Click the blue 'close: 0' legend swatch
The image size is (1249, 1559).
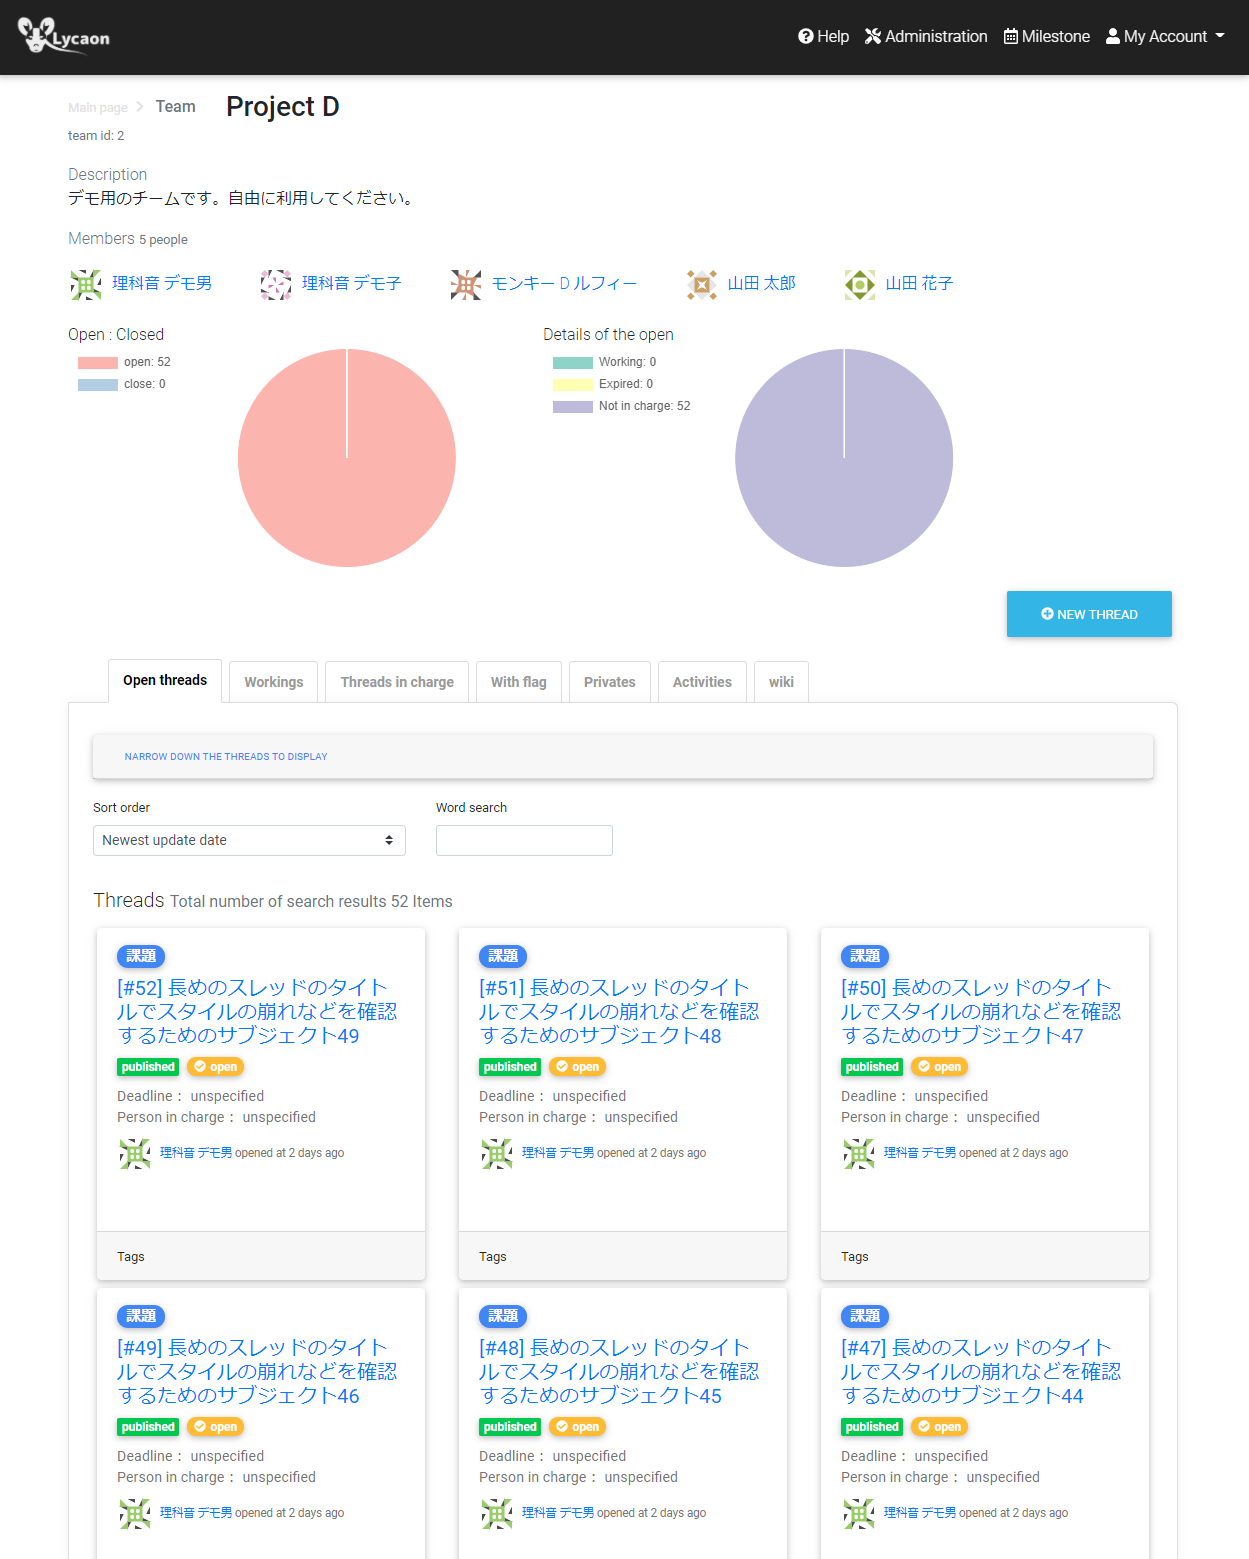pyautogui.click(x=98, y=384)
